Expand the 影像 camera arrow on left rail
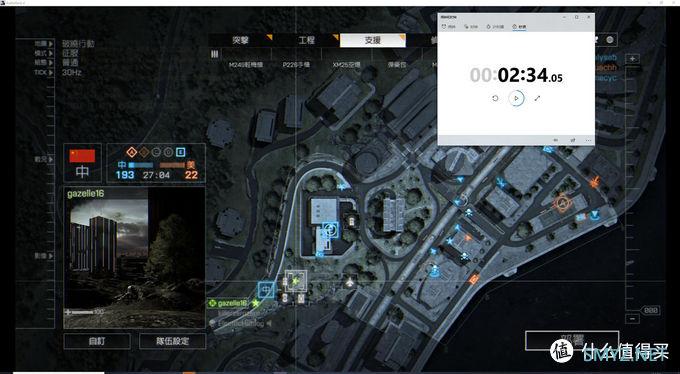Image resolution: width=680 pixels, height=374 pixels. pyautogui.click(x=51, y=256)
